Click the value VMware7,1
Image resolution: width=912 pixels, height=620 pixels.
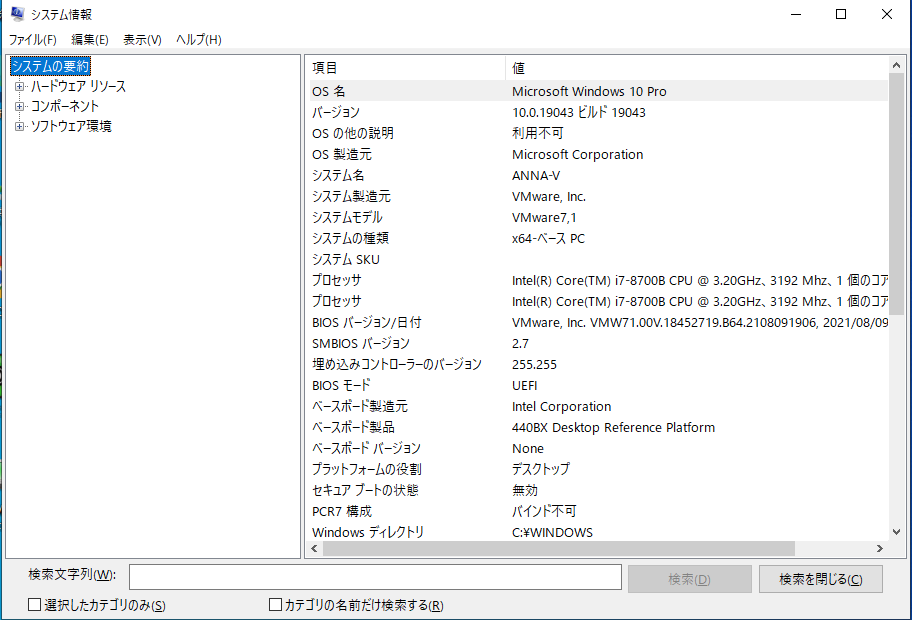pyautogui.click(x=544, y=218)
